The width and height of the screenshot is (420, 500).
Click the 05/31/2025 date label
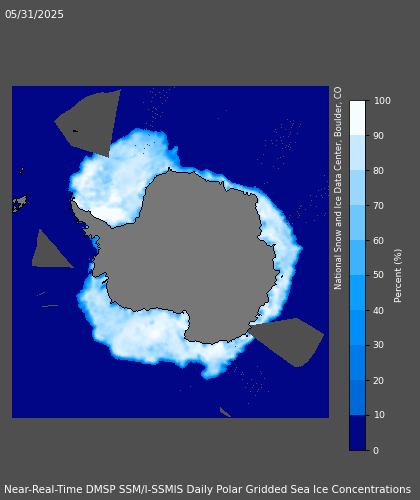pos(34,14)
